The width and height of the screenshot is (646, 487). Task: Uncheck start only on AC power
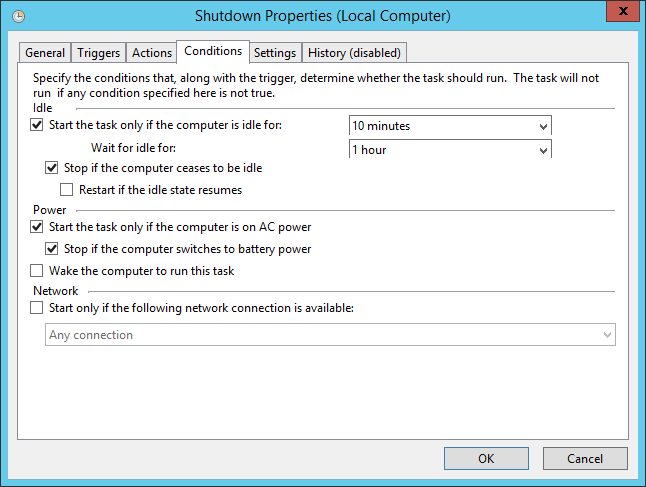click(38, 228)
